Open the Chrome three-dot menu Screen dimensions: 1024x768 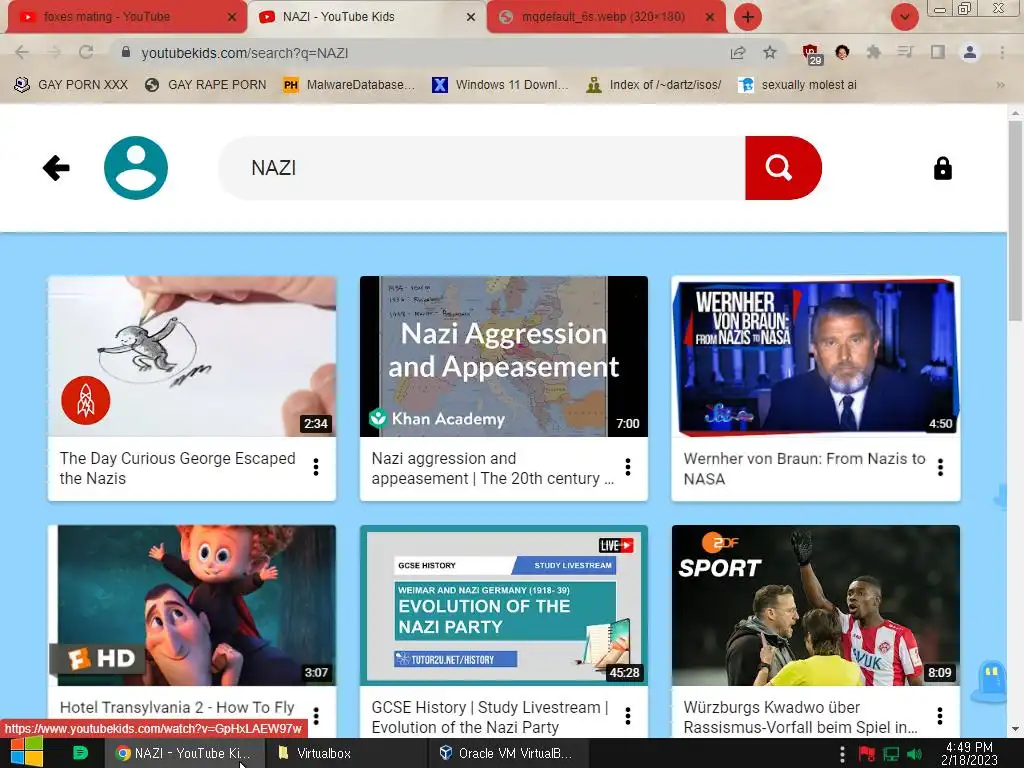tap(1002, 52)
